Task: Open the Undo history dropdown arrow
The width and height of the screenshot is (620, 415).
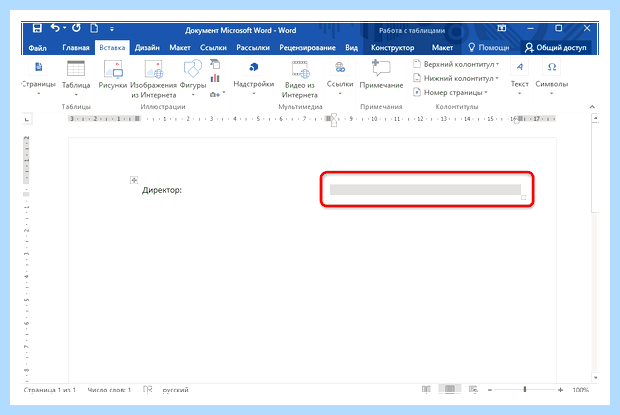Action: (x=64, y=28)
